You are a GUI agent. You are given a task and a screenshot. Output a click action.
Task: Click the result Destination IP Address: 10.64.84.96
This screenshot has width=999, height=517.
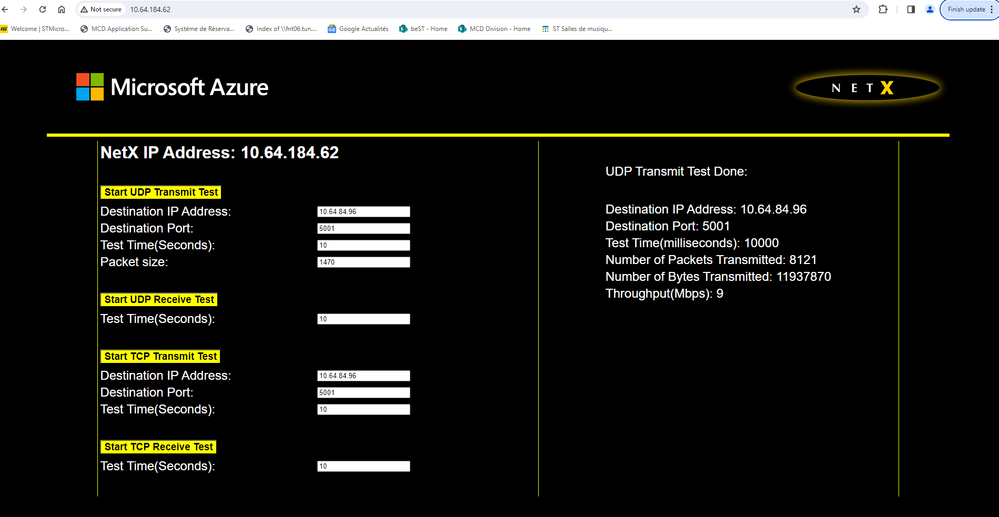[707, 209]
